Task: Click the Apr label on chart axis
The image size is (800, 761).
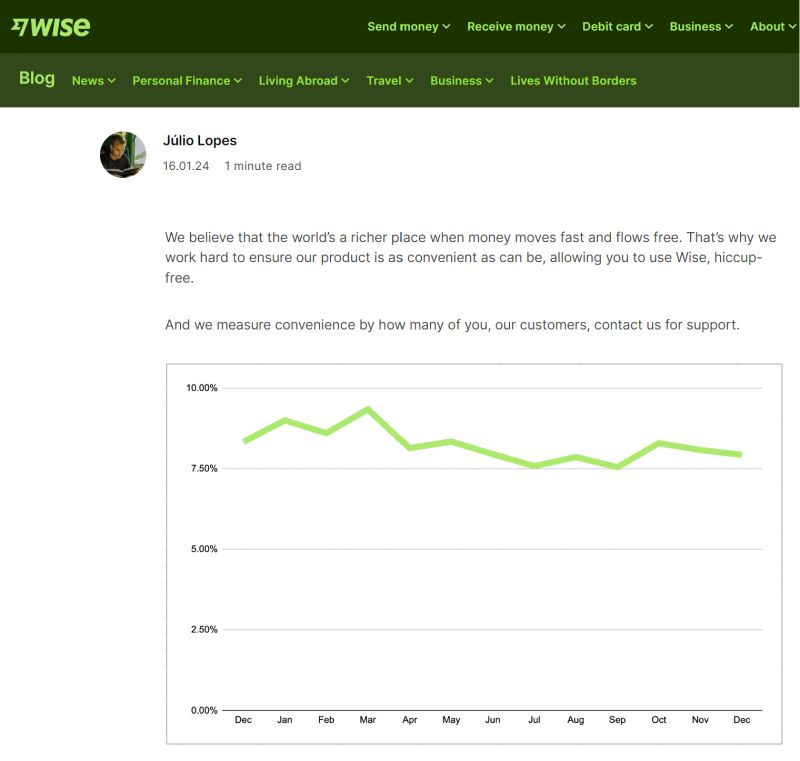Action: pos(410,720)
